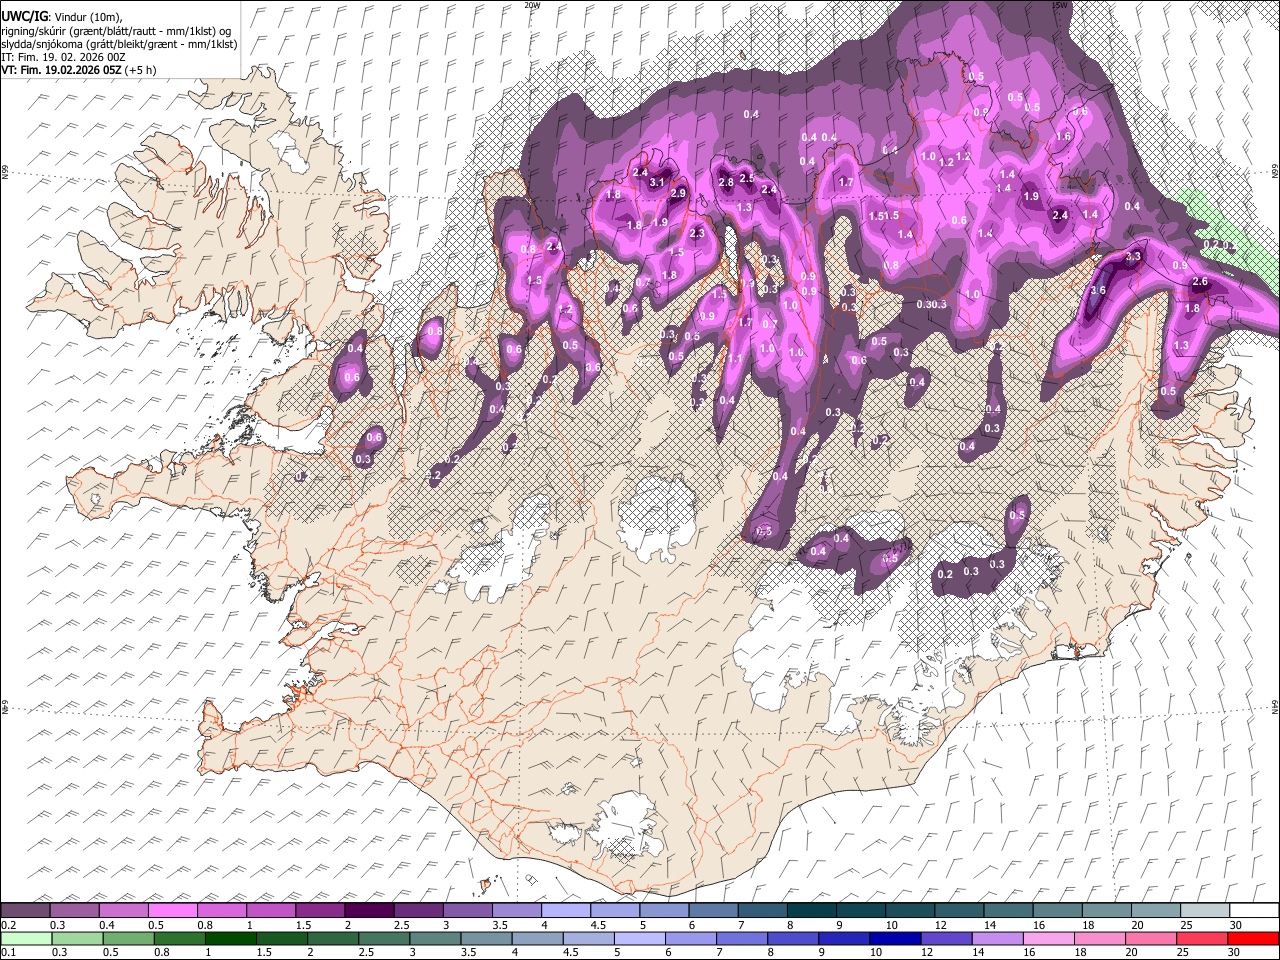This screenshot has width=1280, height=960.
Task: Click the dark grey-purple 0.2–0.3 snow legend swatch
Action: [26, 911]
